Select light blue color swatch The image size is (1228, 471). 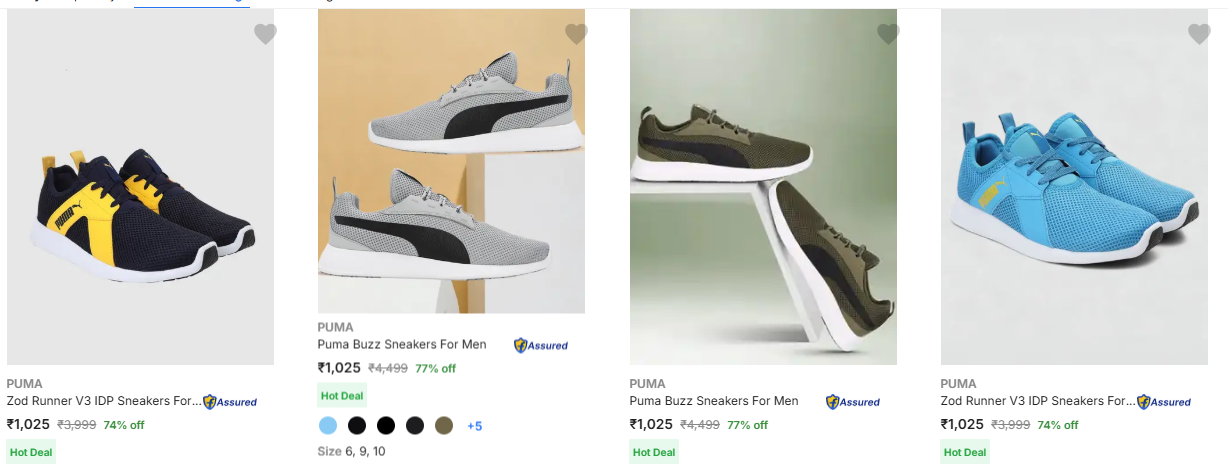point(328,426)
